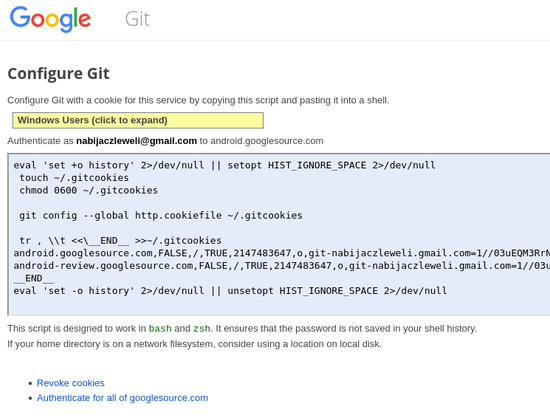Click the __END__ marker line

(34, 278)
